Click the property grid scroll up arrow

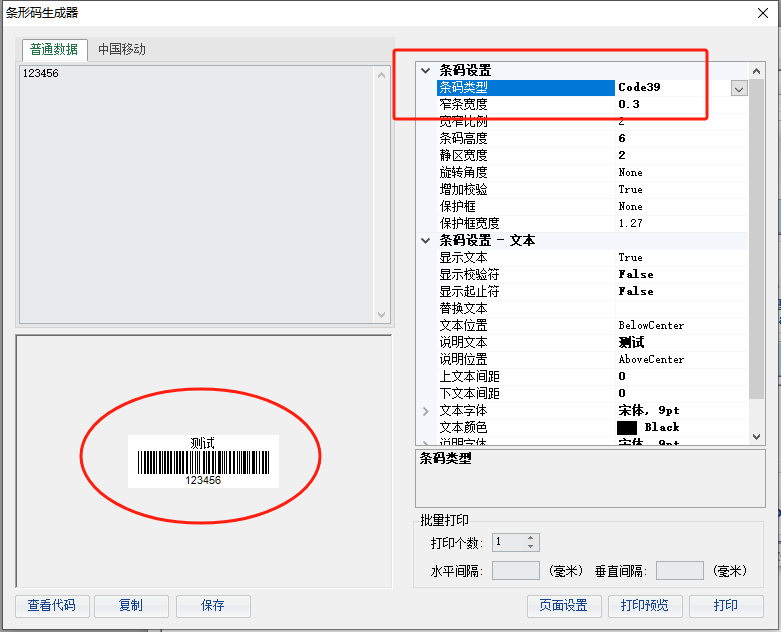[756, 71]
